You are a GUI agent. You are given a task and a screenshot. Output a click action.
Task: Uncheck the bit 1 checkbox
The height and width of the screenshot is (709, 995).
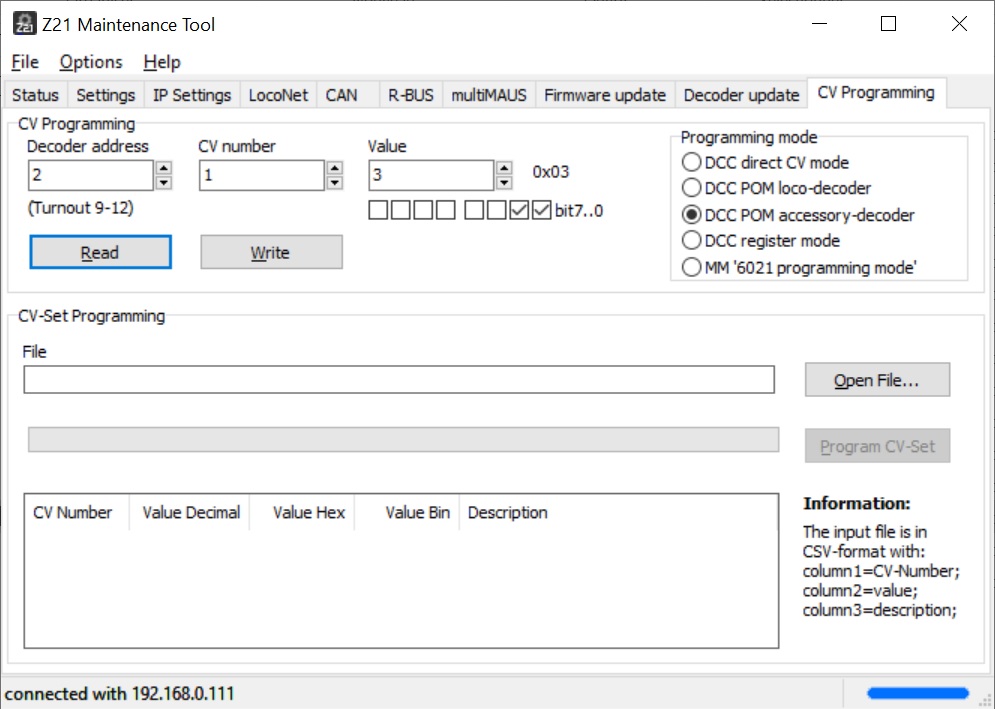point(519,210)
